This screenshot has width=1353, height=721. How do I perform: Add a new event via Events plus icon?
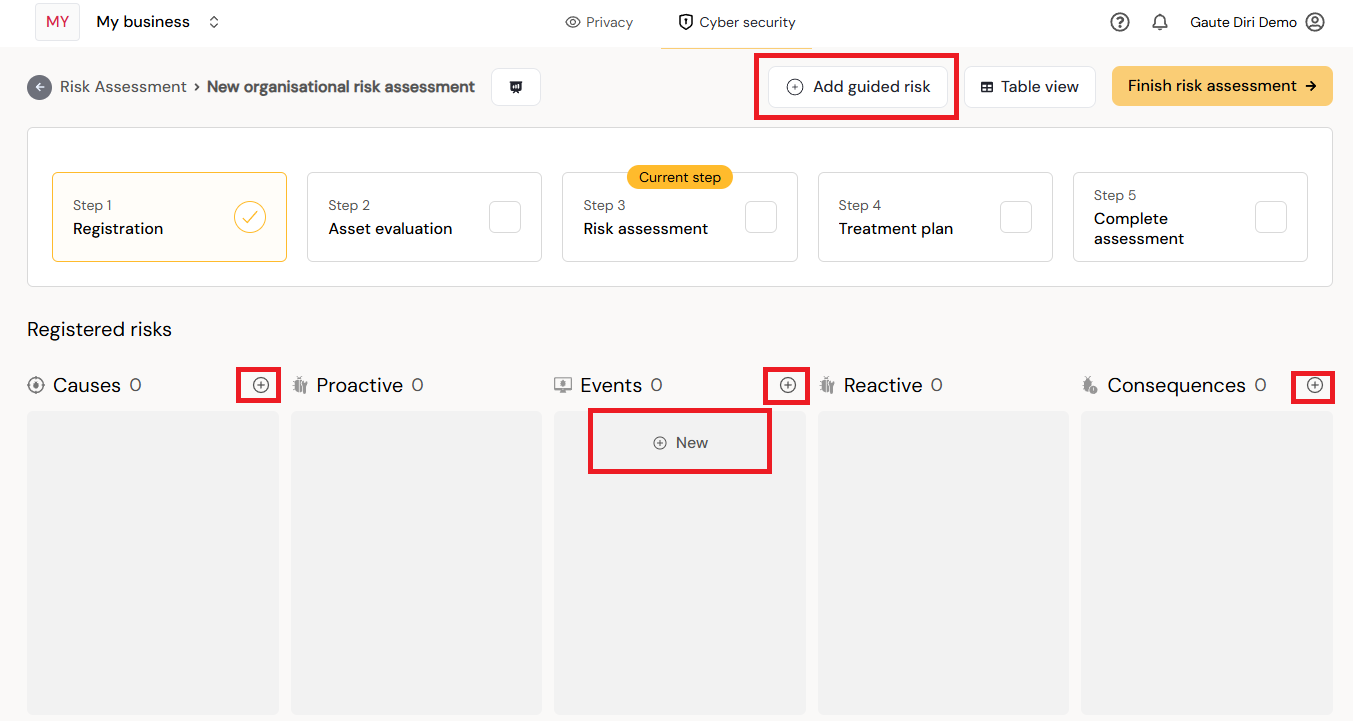(788, 385)
